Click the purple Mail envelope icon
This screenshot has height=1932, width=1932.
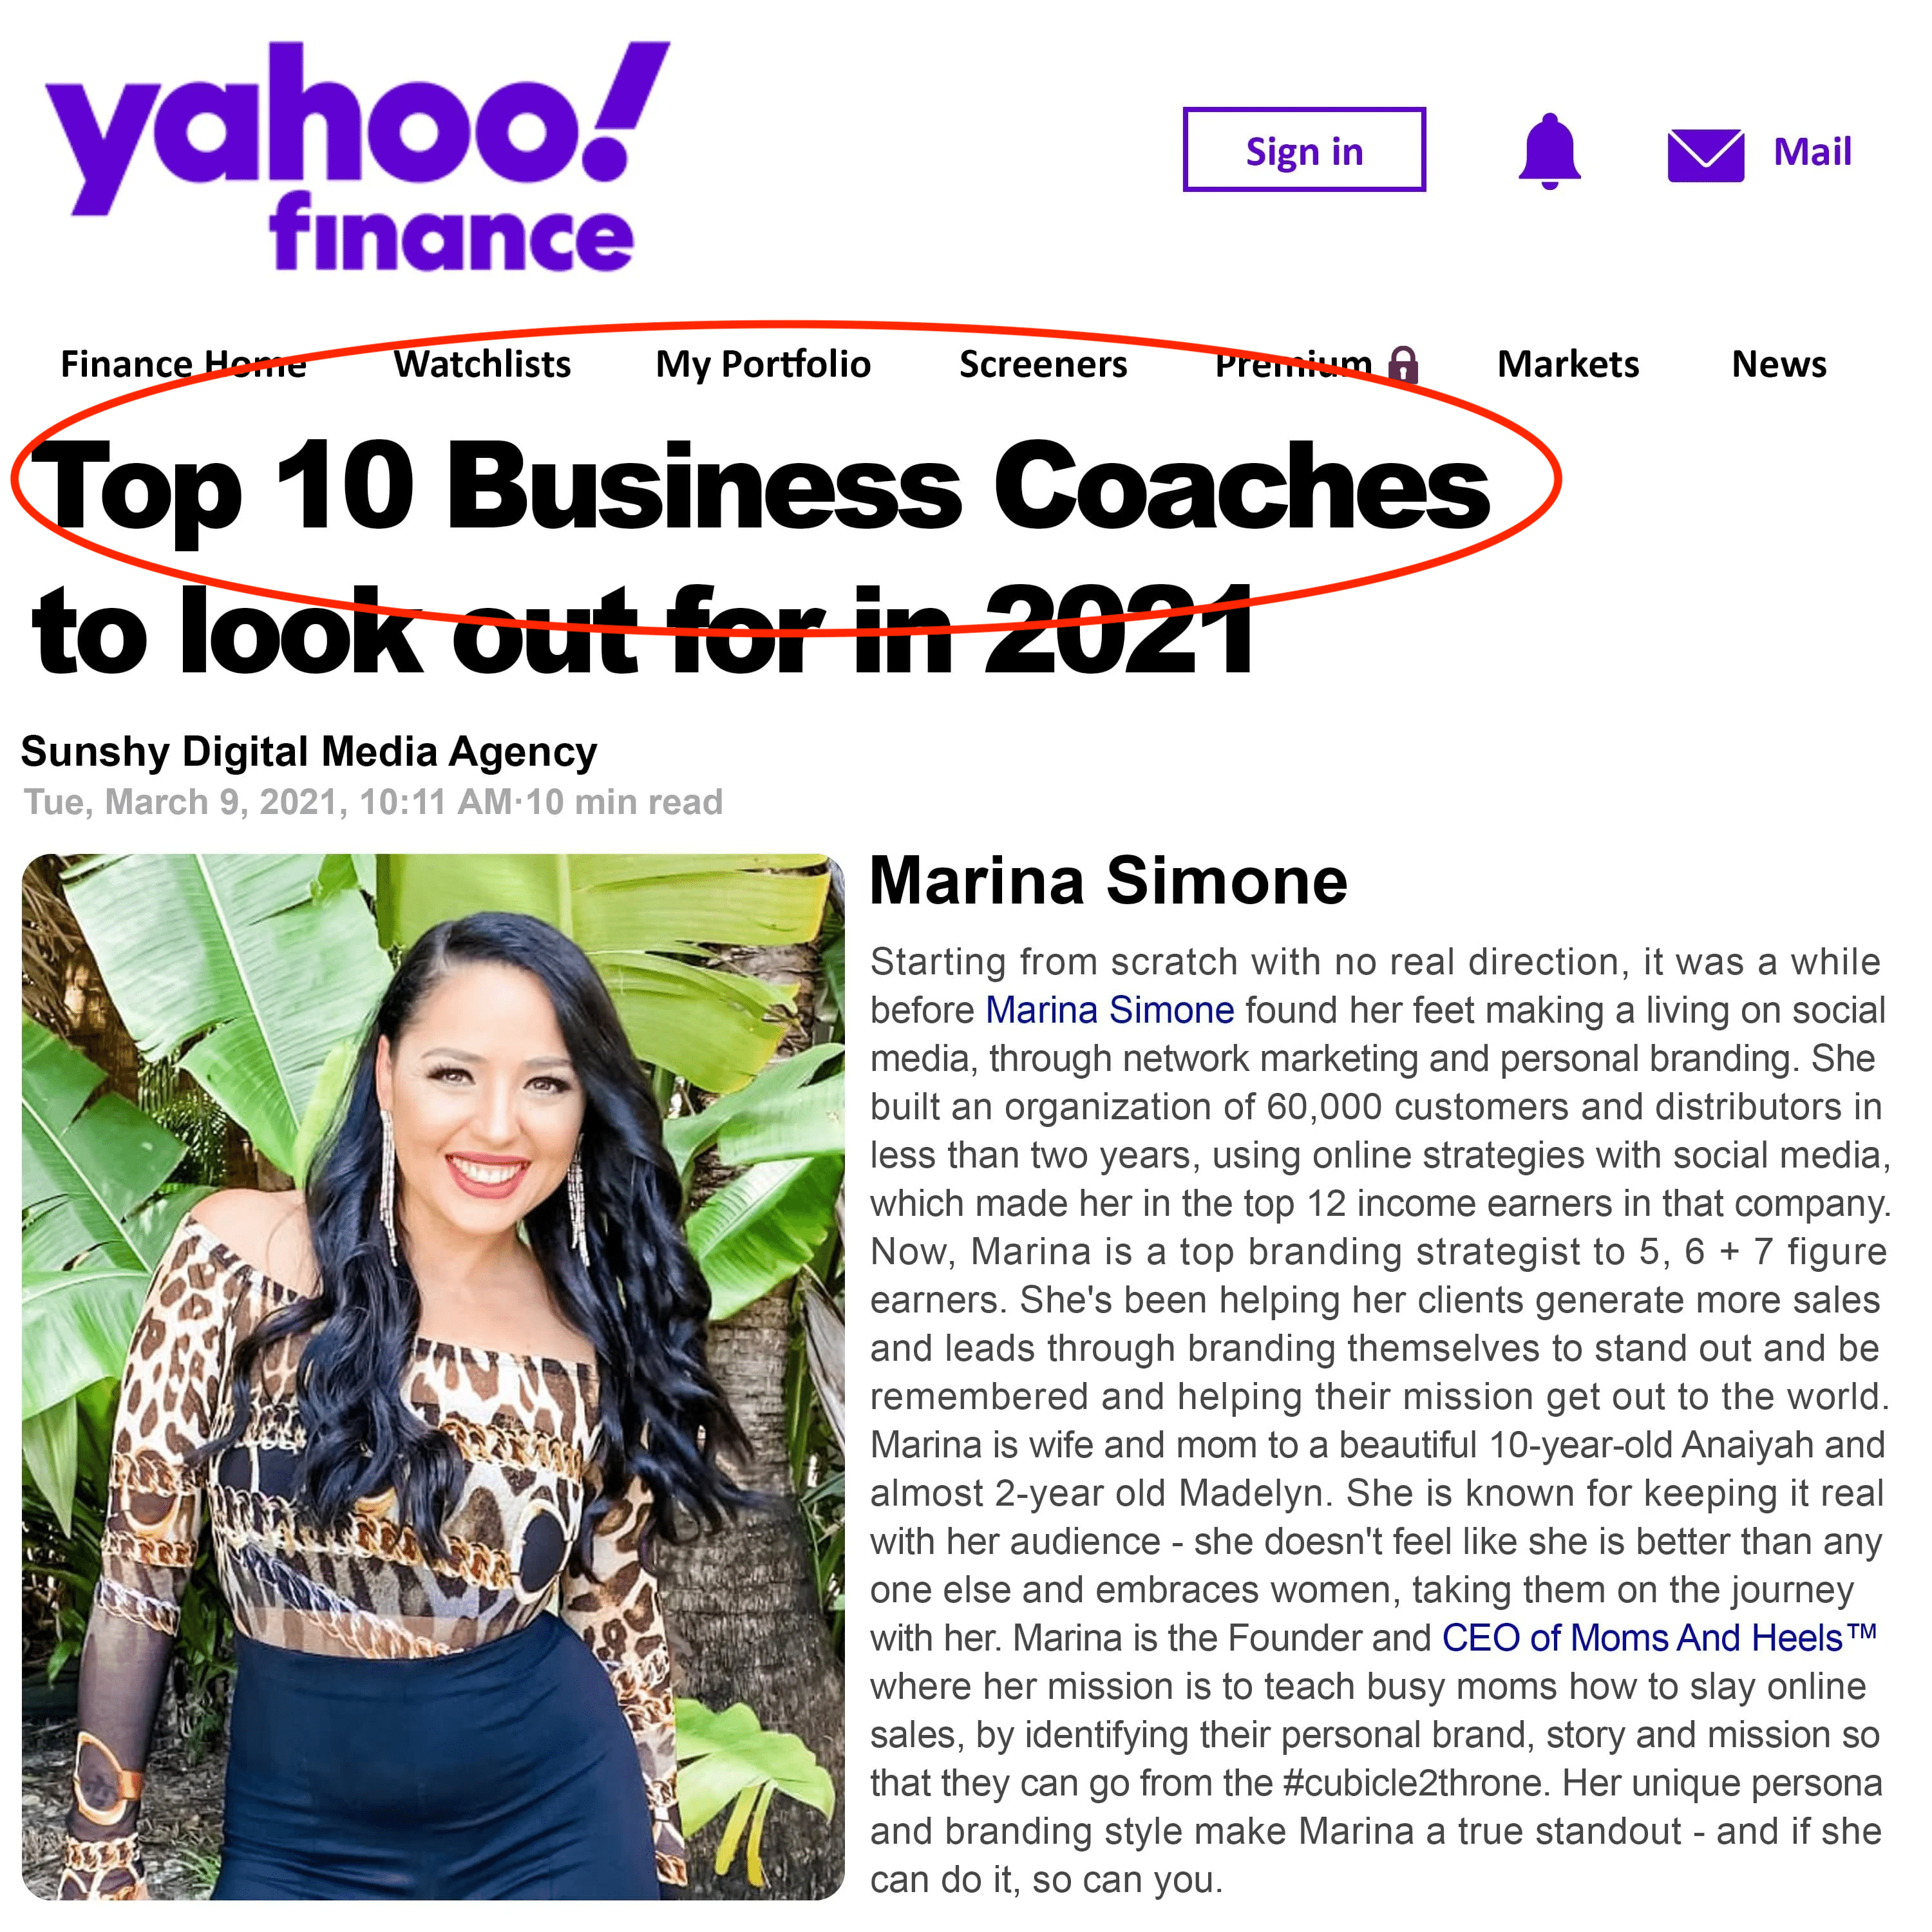pos(1706,155)
